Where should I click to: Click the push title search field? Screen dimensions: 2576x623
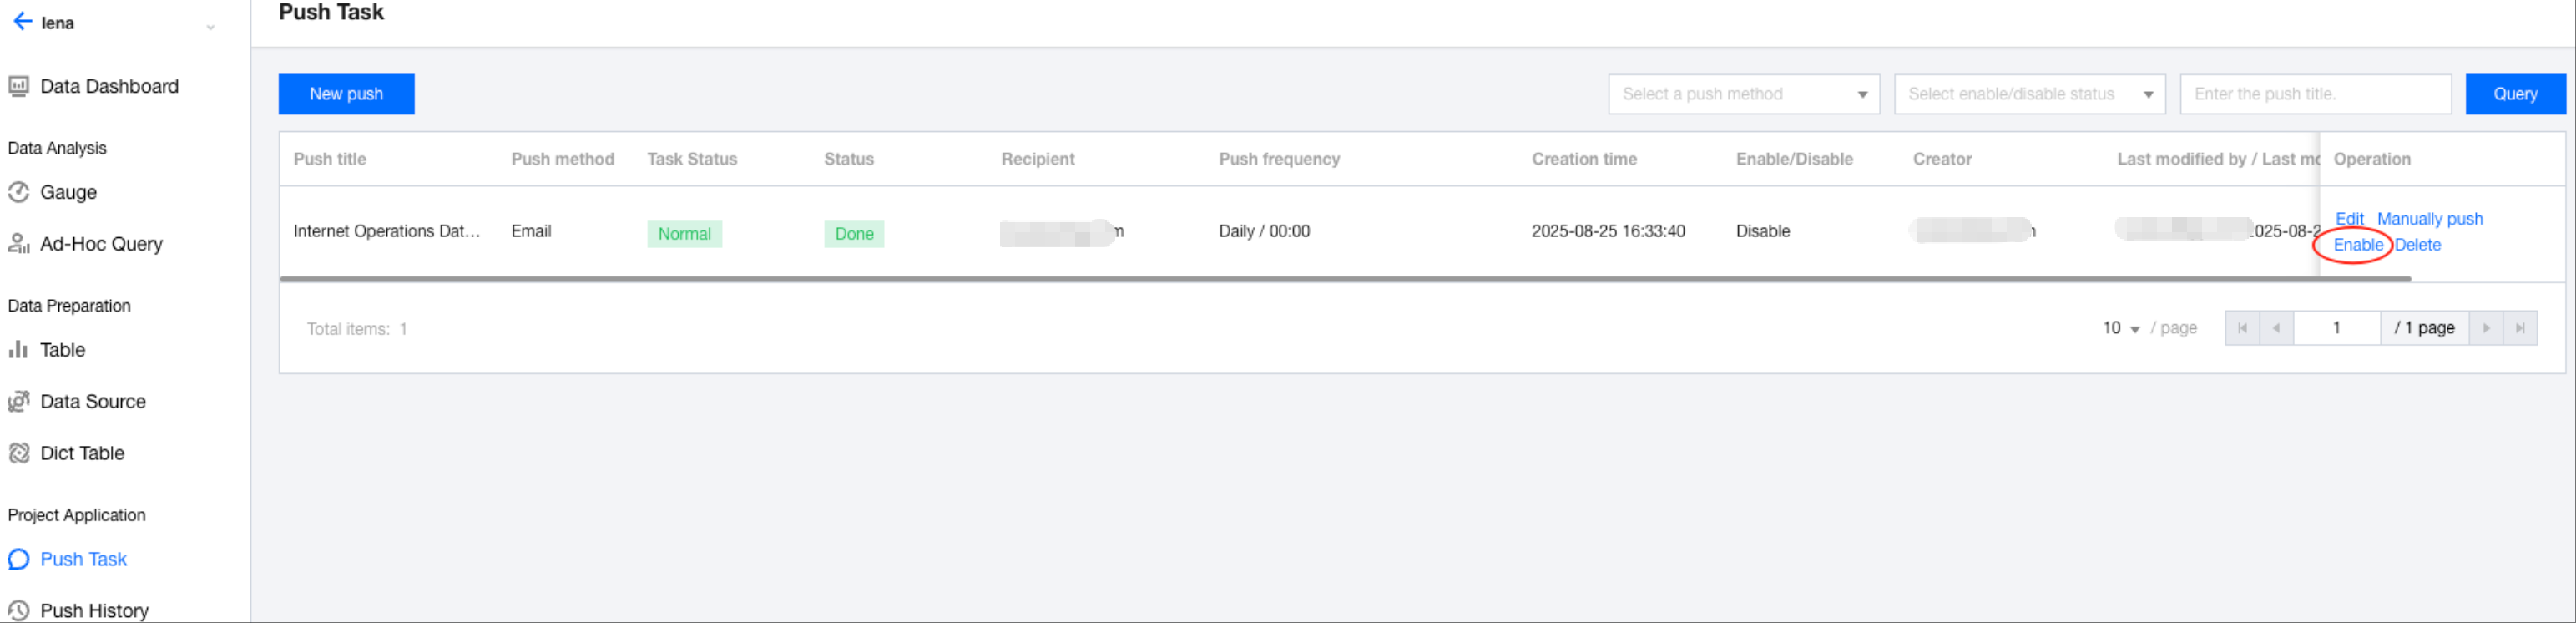(x=2314, y=94)
